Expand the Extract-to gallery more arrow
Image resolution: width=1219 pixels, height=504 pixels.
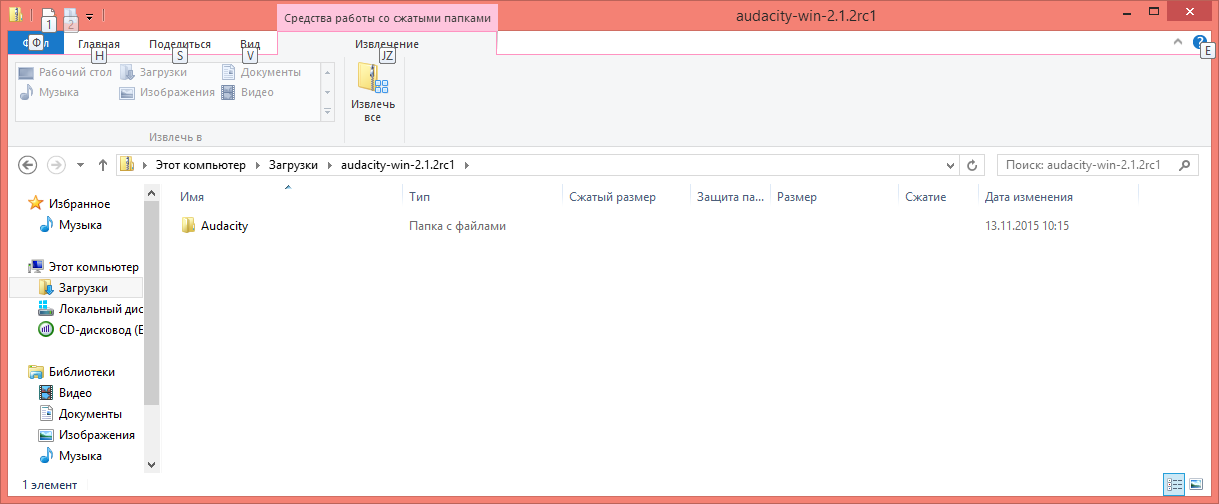pos(327,111)
